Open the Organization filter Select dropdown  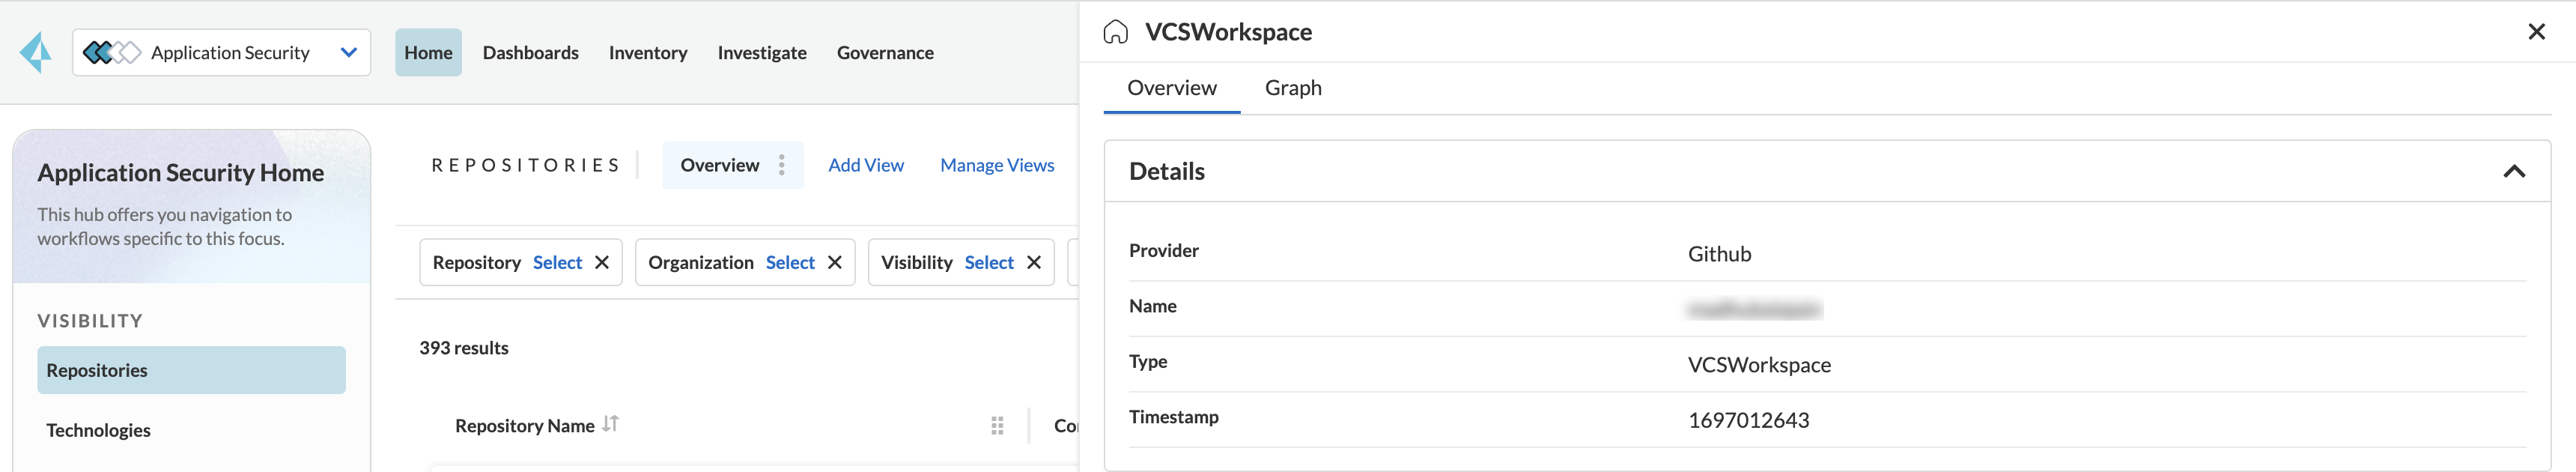(790, 262)
